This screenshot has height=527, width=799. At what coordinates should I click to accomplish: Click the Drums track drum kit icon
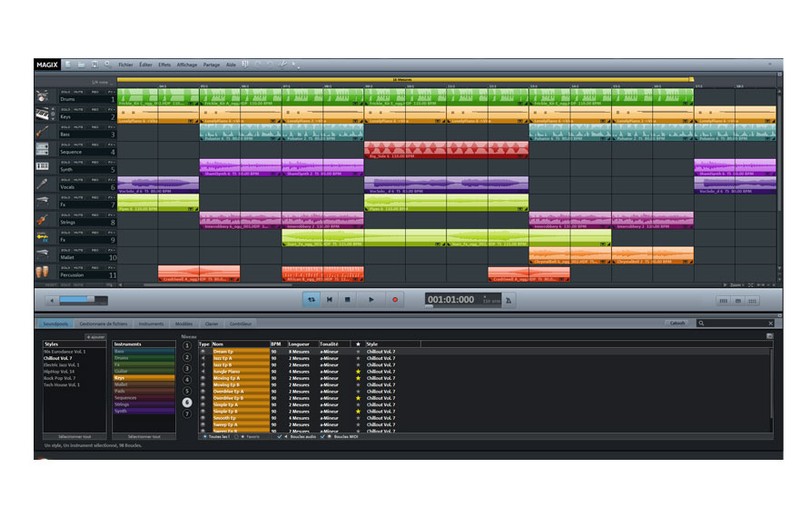(43, 96)
